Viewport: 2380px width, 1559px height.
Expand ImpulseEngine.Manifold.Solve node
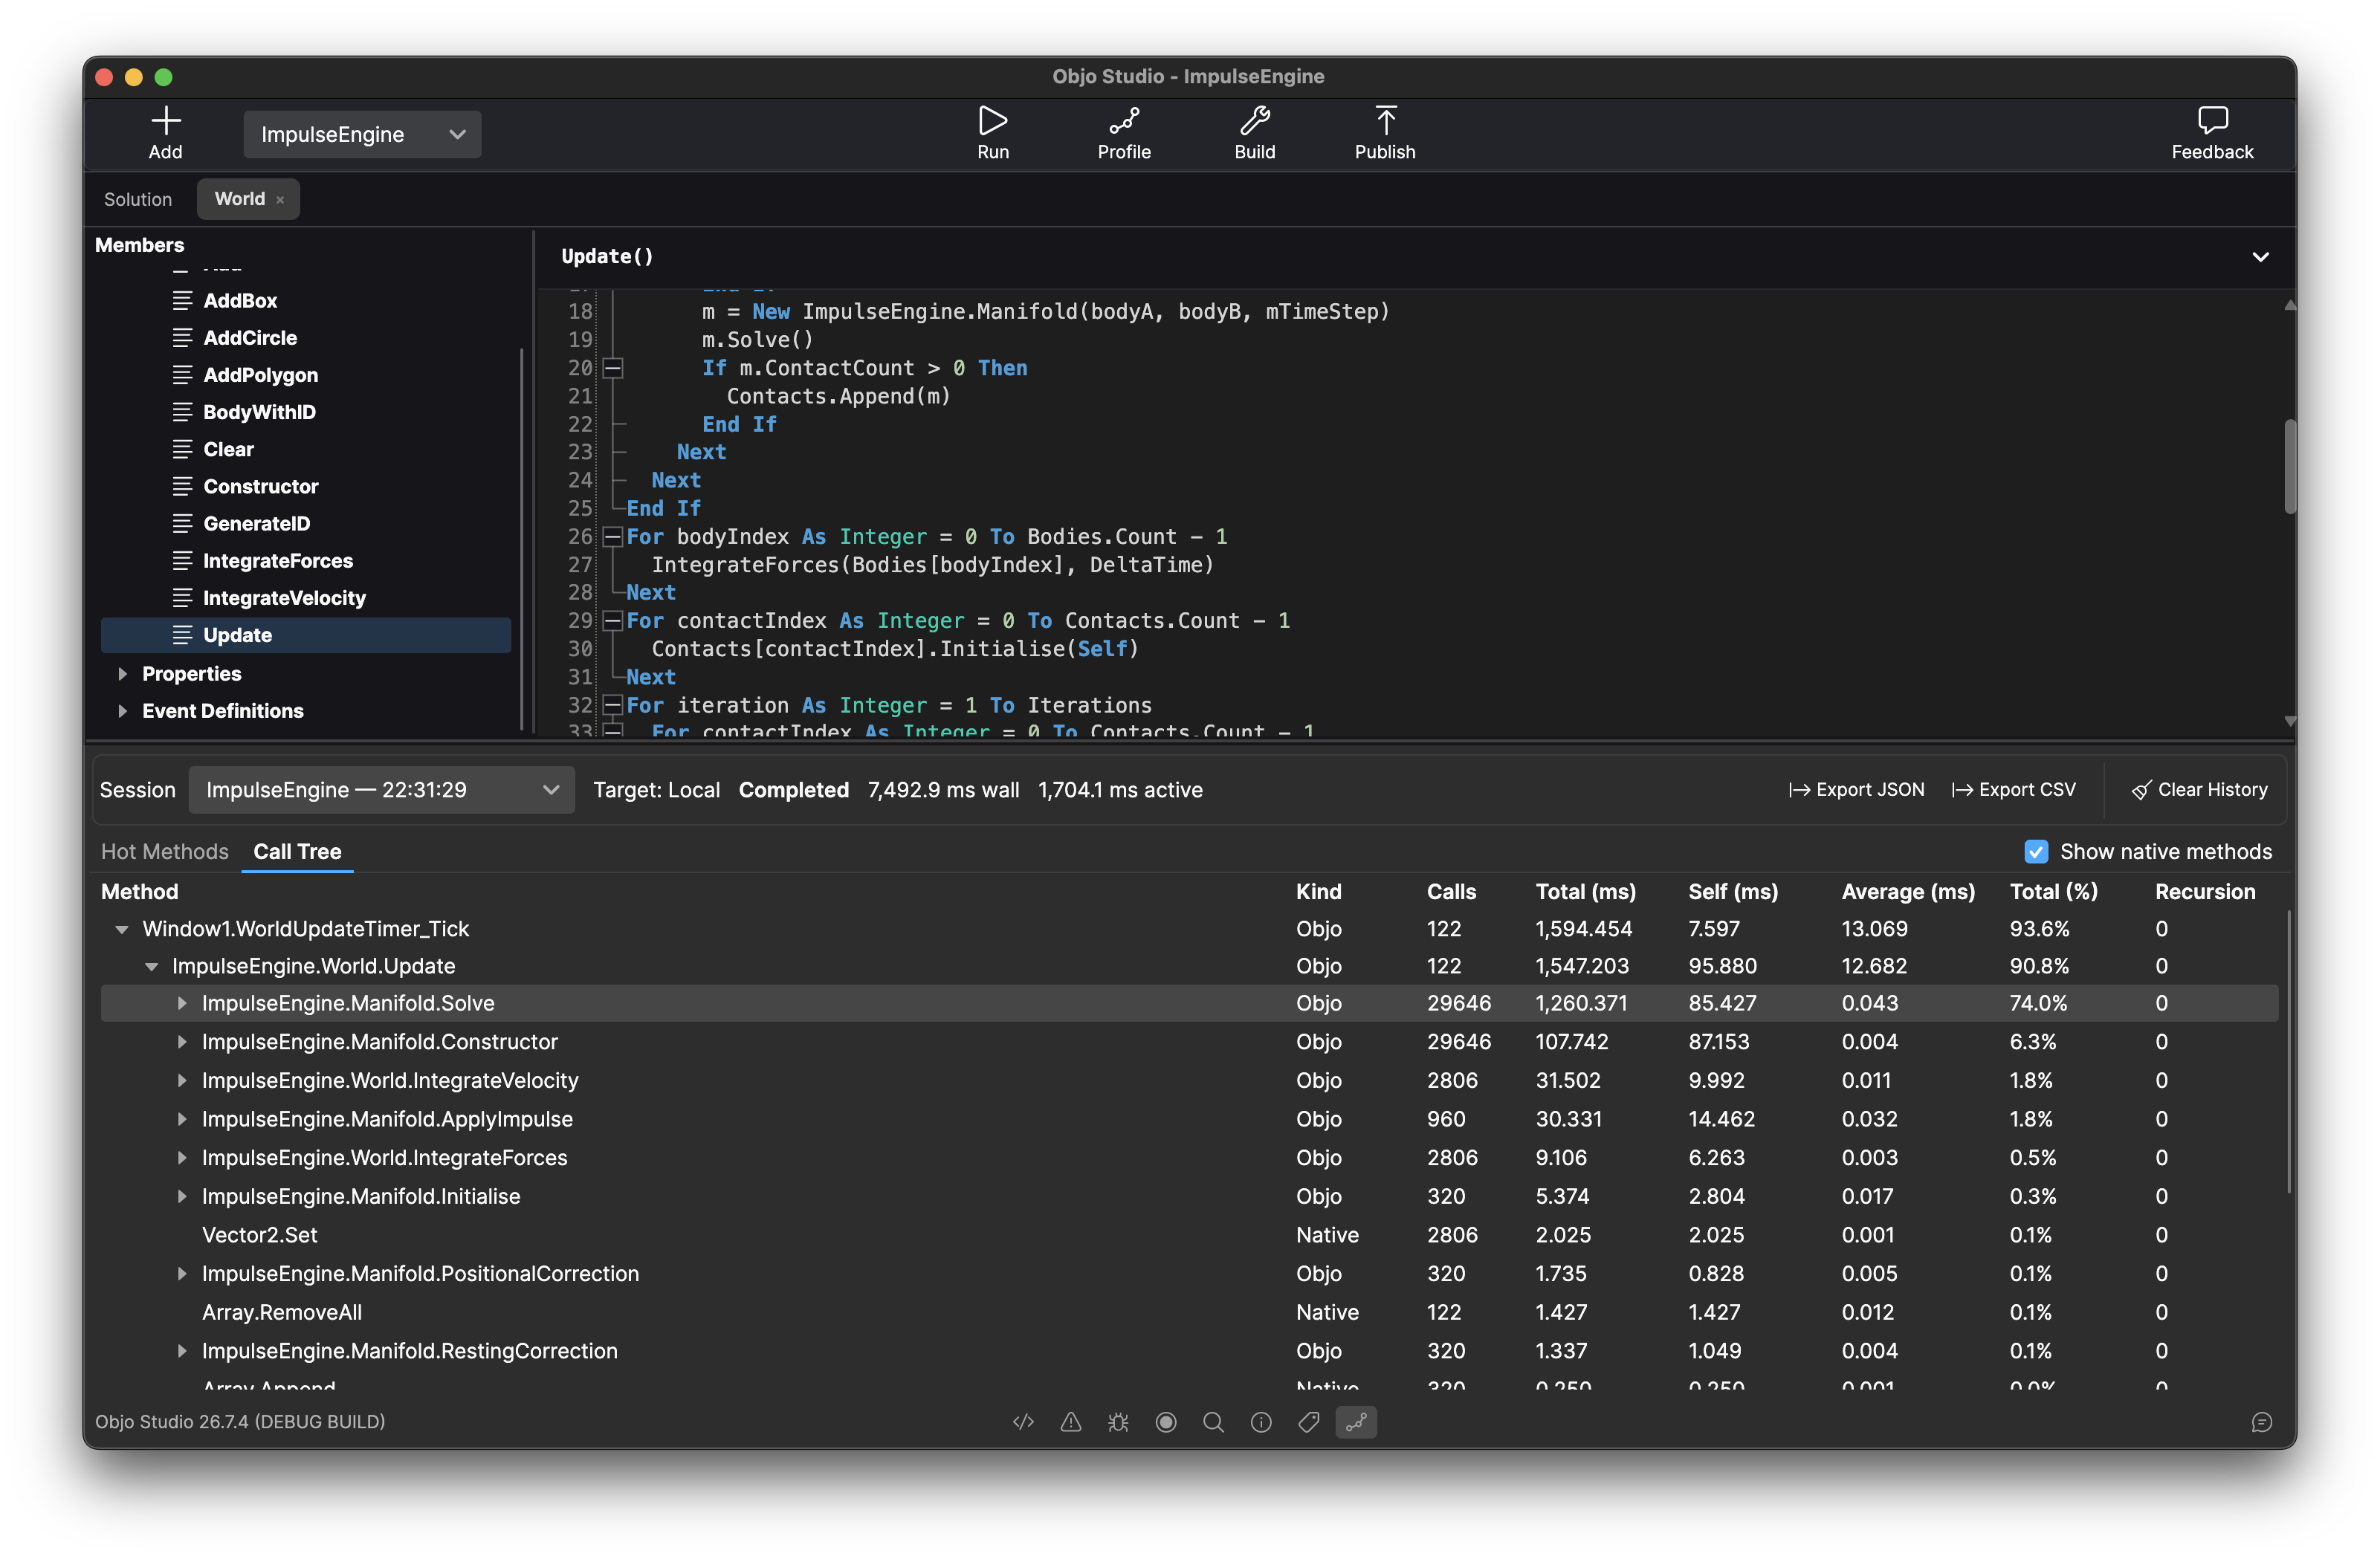[181, 1003]
